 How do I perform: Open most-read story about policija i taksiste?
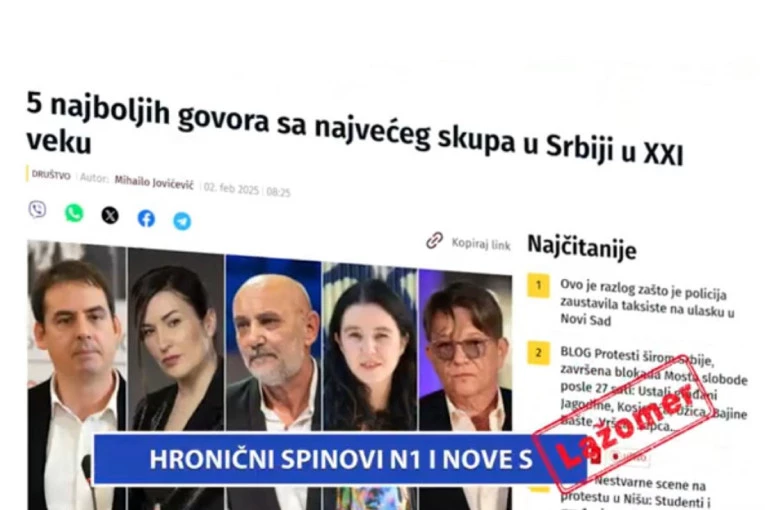pos(647,302)
